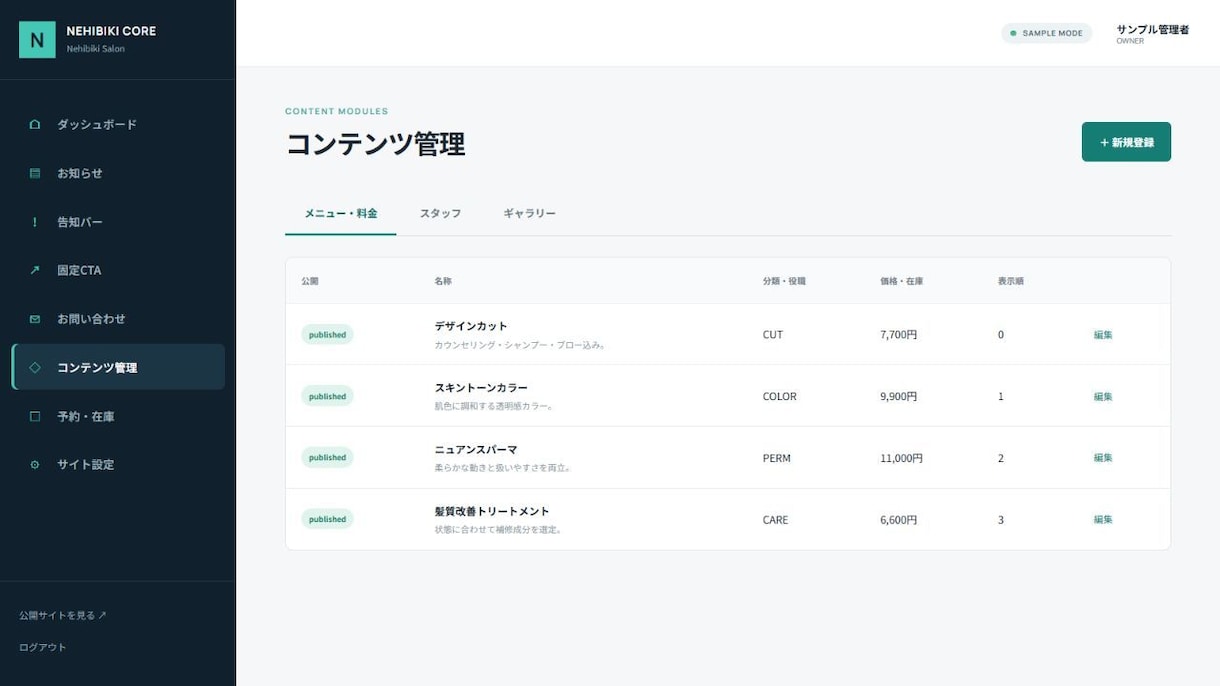Image resolution: width=1220 pixels, height=686 pixels.
Task: Click the サンプル管理者 owner profile
Action: pyautogui.click(x=1152, y=34)
